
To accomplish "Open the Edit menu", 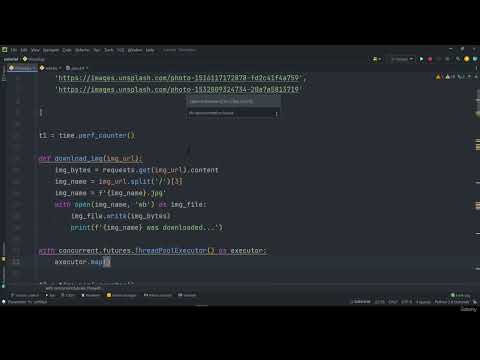I will click(x=24, y=50).
